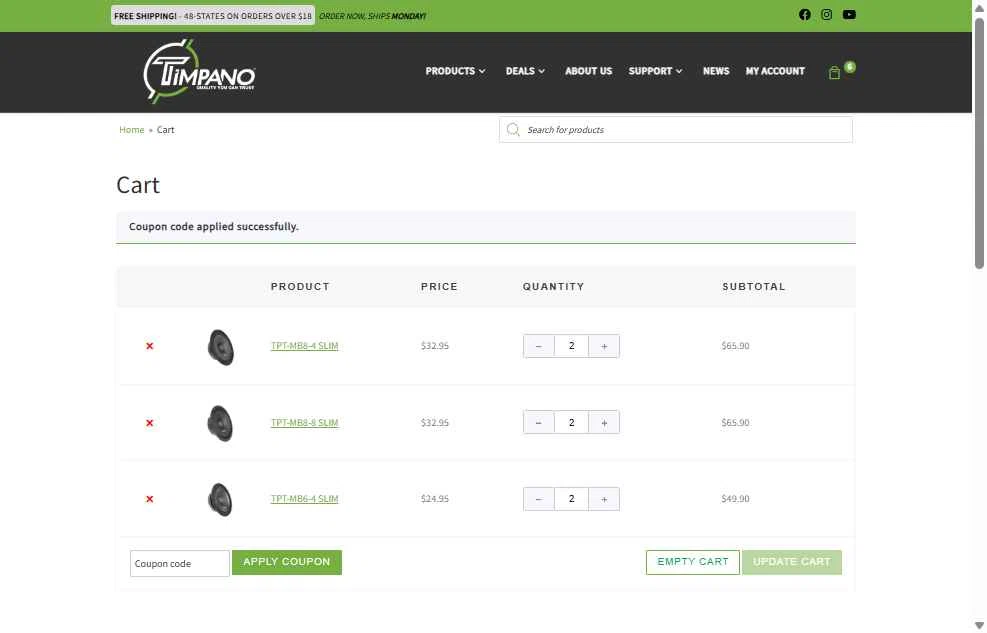Open the News page

[716, 71]
